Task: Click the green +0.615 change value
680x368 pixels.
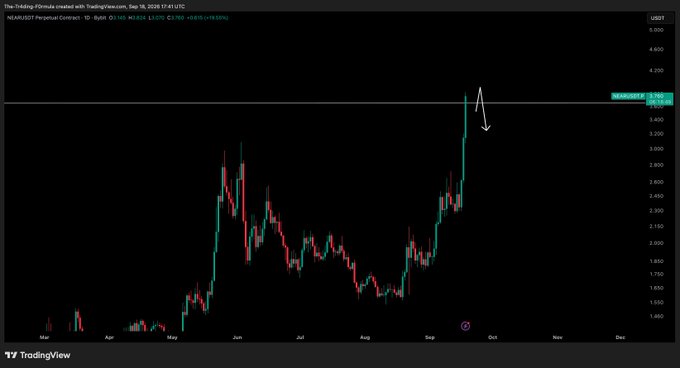Action: (x=194, y=18)
